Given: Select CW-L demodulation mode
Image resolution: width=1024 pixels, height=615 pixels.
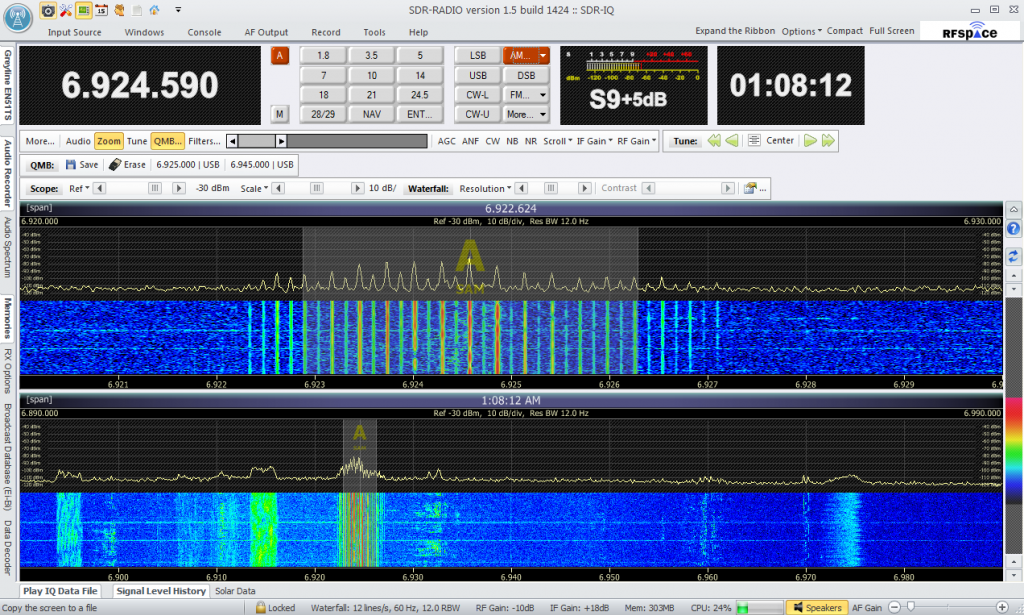Looking at the screenshot, I should (477, 95).
